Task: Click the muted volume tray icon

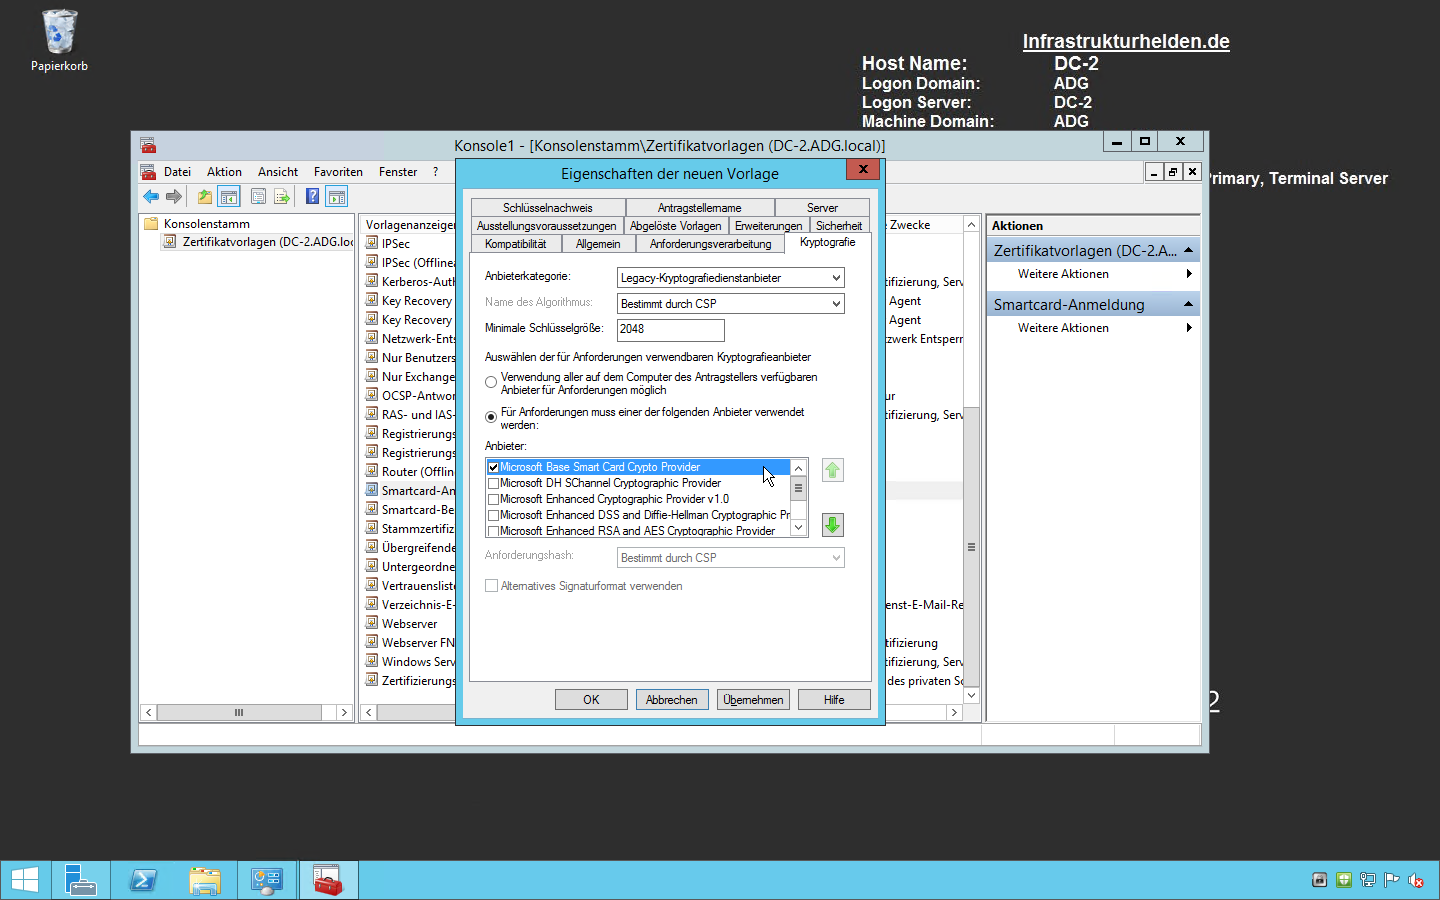Action: 1415,880
